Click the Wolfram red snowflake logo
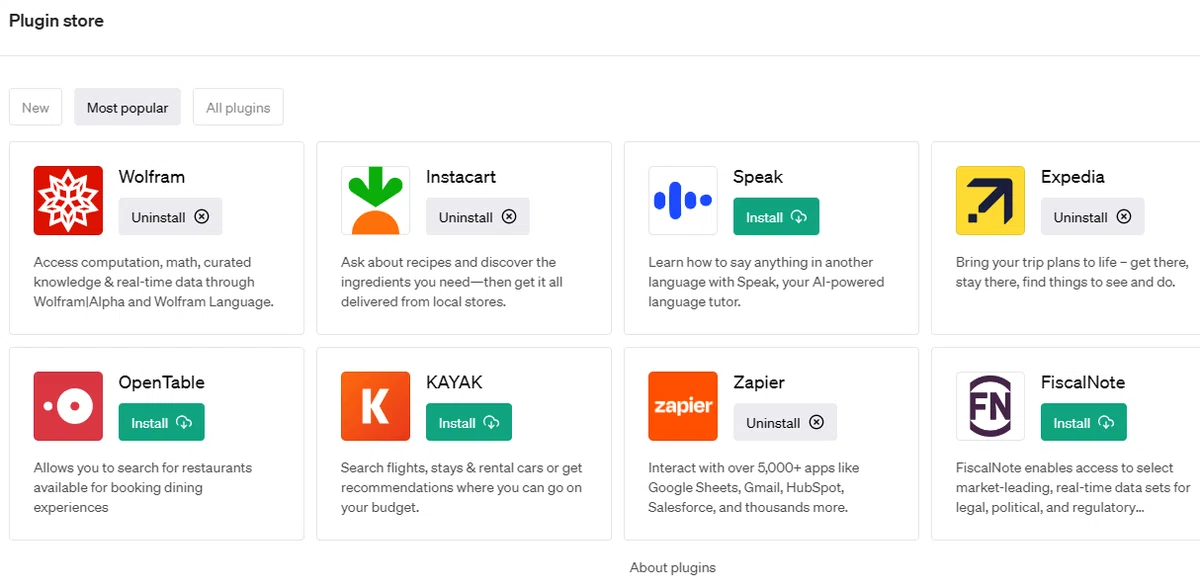The image size is (1200, 583). click(x=68, y=200)
